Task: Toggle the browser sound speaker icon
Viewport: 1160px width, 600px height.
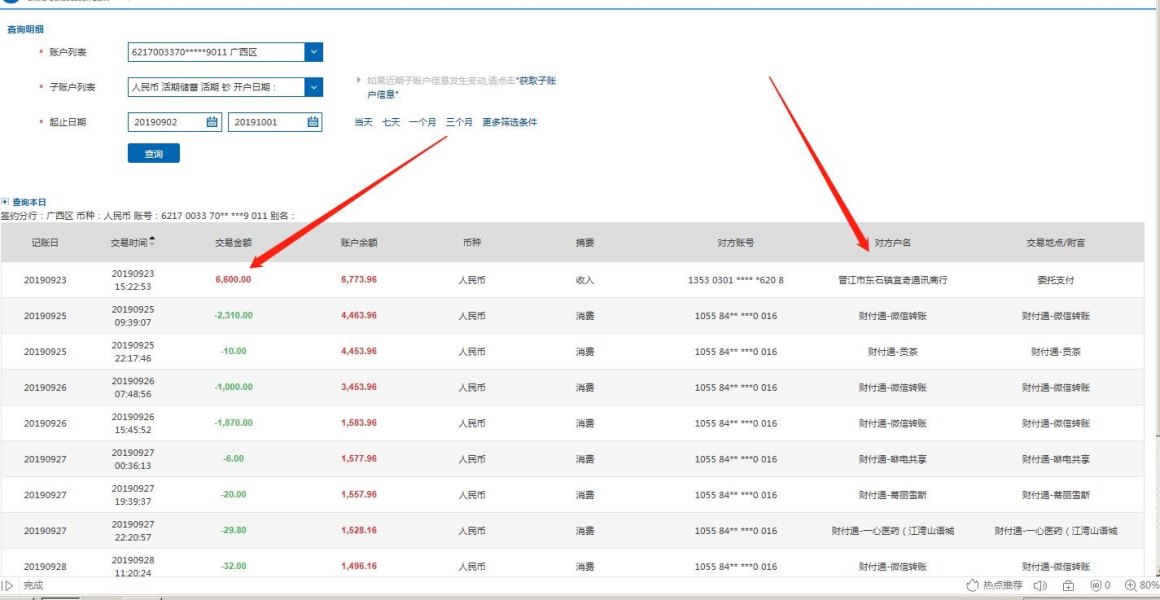Action: 1039,585
